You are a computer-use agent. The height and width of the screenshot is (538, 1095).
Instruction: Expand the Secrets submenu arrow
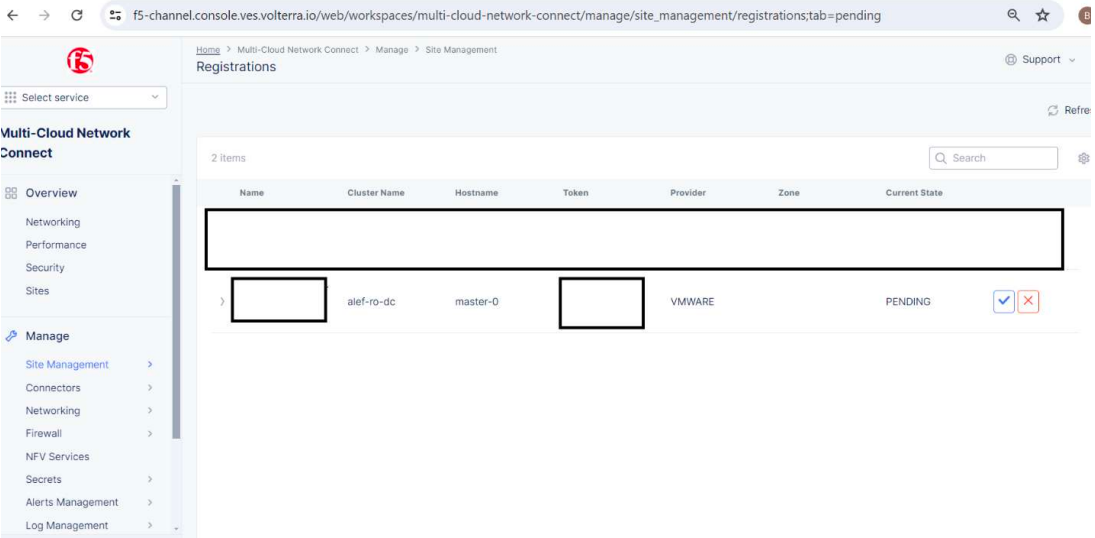coord(150,479)
